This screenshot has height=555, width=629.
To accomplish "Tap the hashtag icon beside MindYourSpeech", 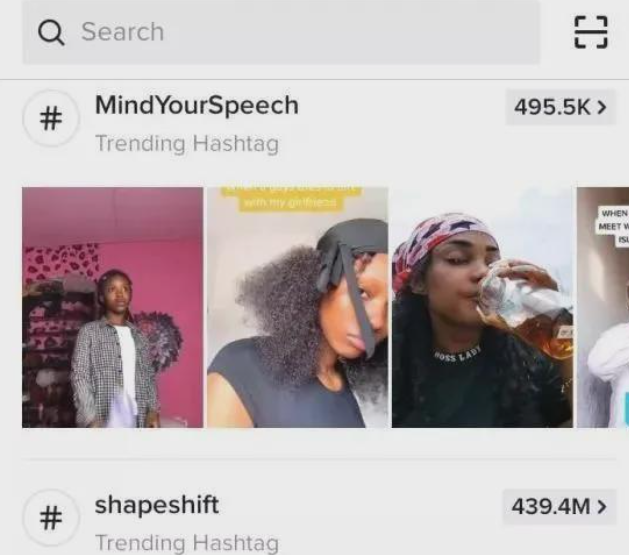I will [51, 118].
